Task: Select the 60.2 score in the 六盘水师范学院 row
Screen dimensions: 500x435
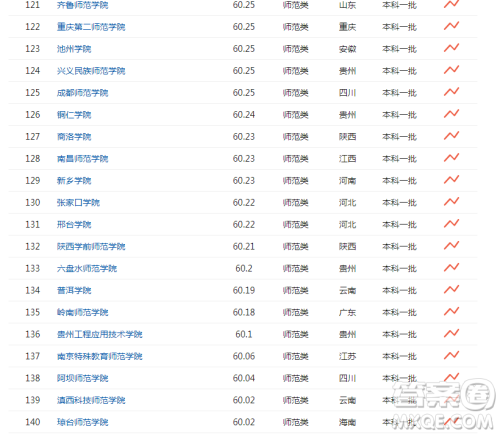Action: point(244,269)
